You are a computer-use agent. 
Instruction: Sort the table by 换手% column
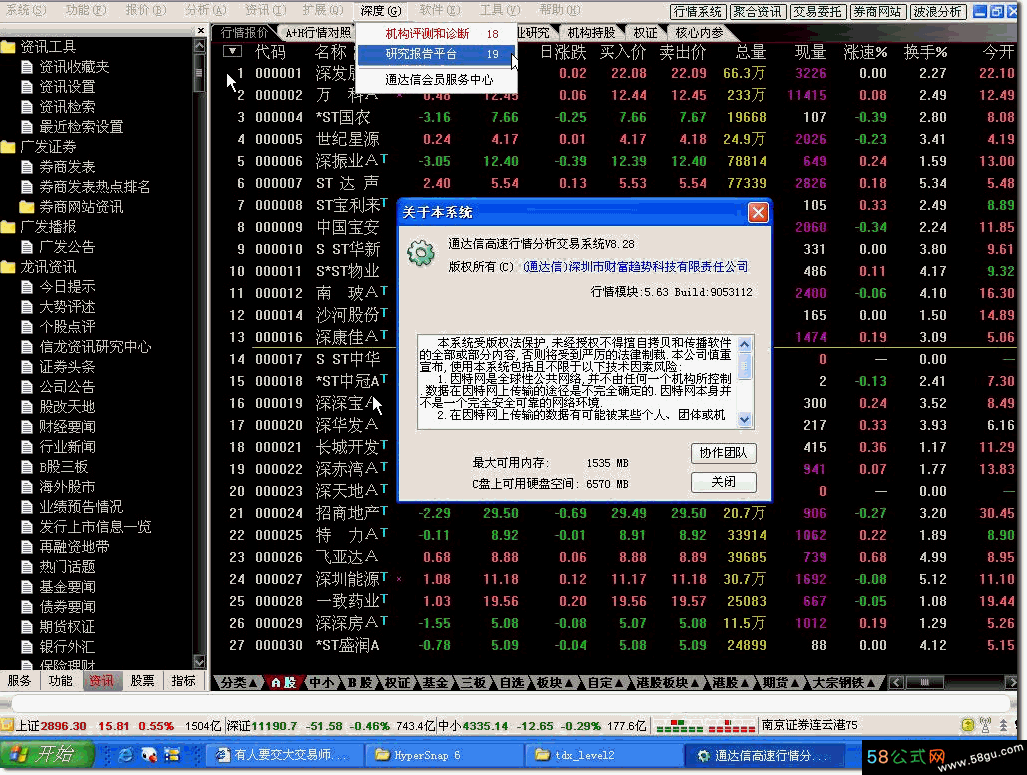click(925, 52)
